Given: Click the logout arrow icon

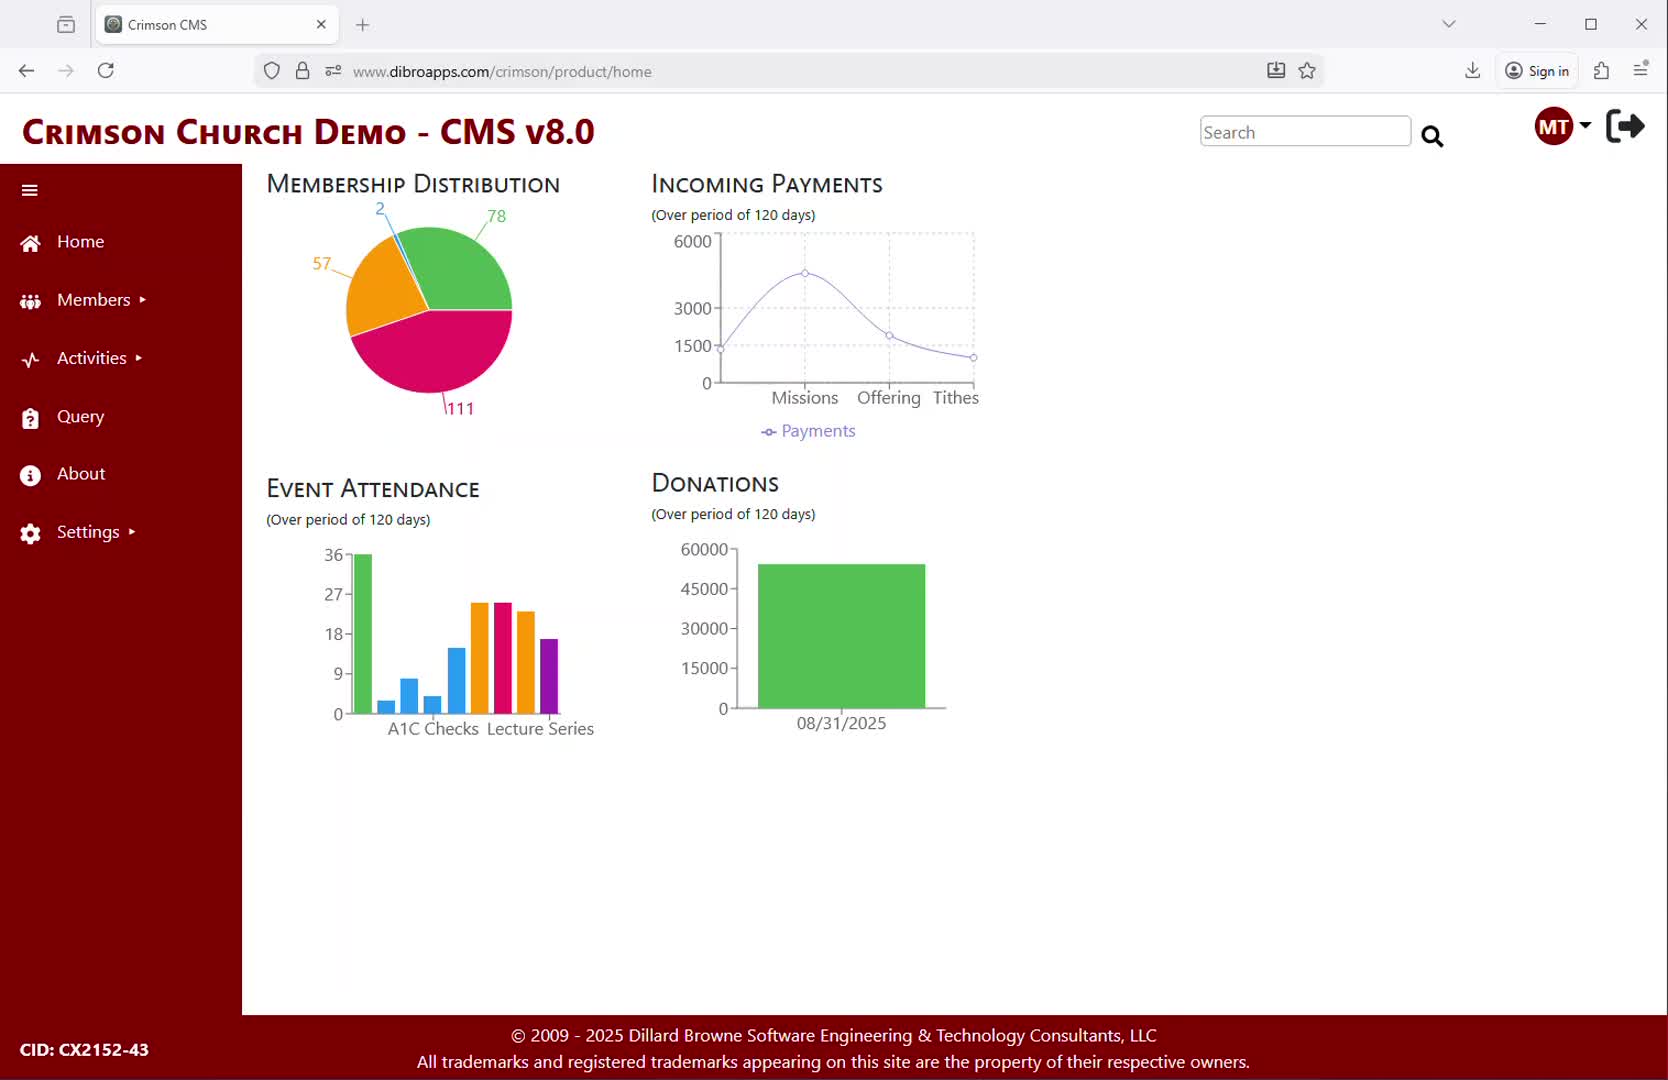Looking at the screenshot, I should [1624, 126].
